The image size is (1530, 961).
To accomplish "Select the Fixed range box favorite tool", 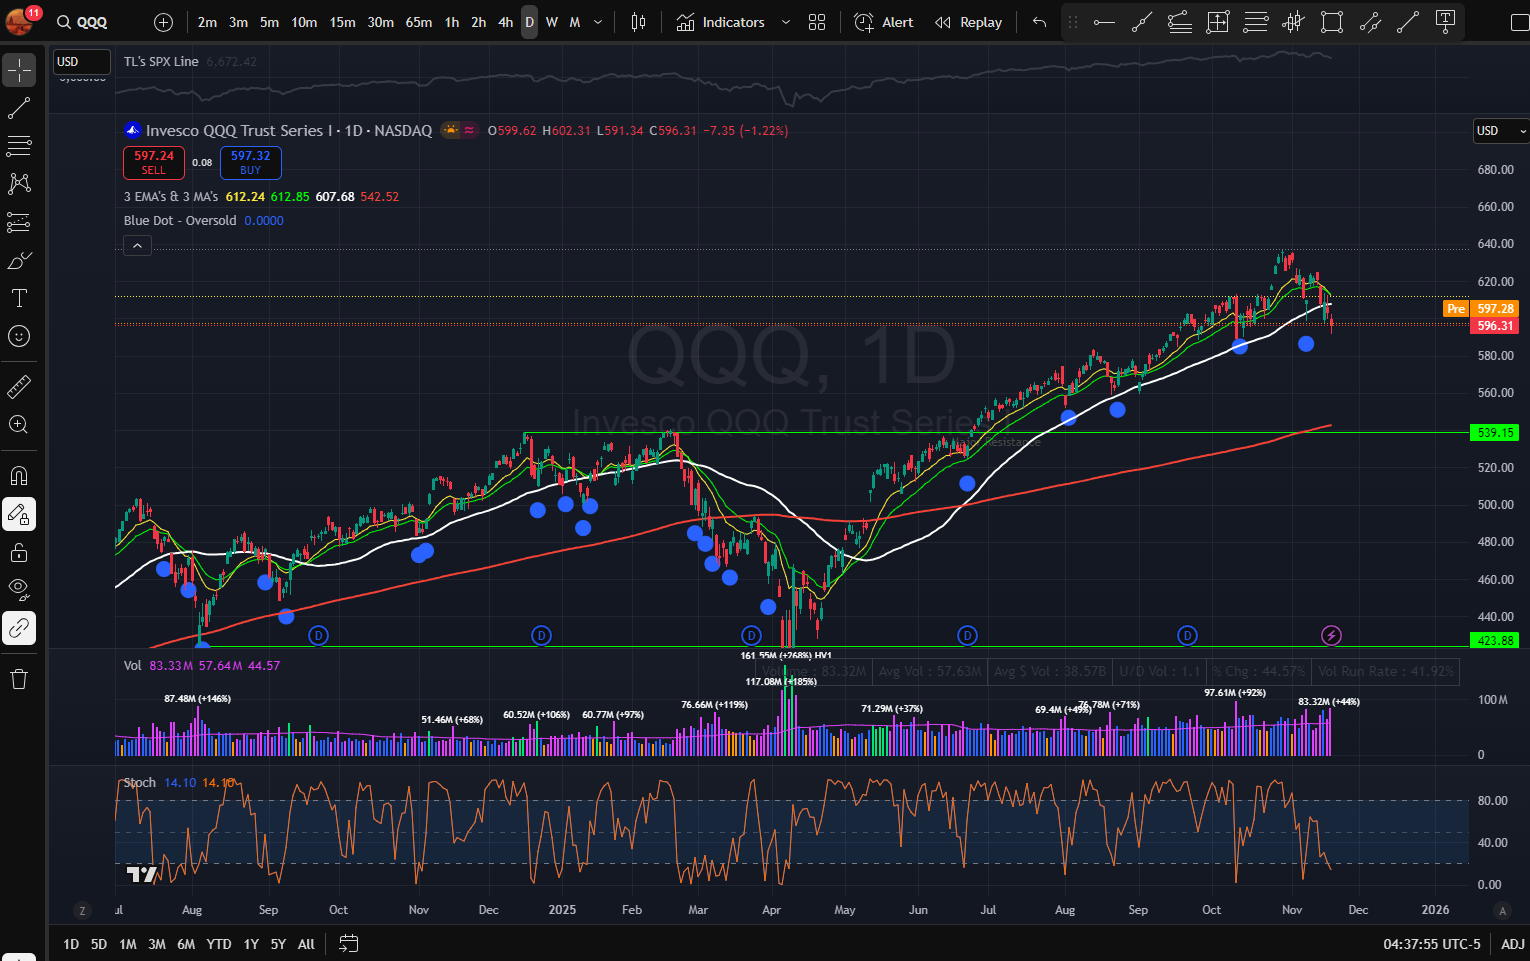I will [x=1218, y=22].
